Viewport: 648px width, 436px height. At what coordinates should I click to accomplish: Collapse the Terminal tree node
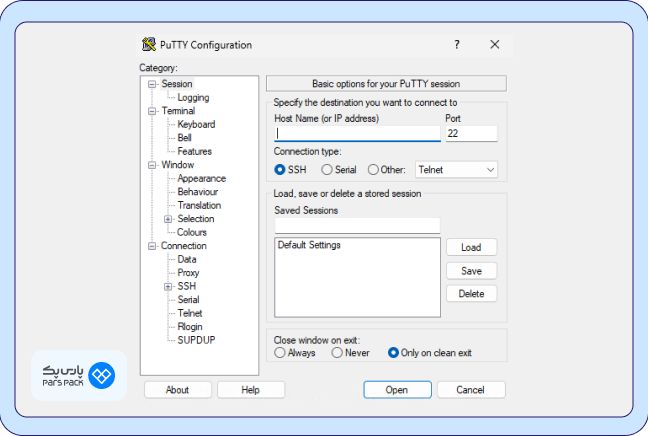coord(152,111)
